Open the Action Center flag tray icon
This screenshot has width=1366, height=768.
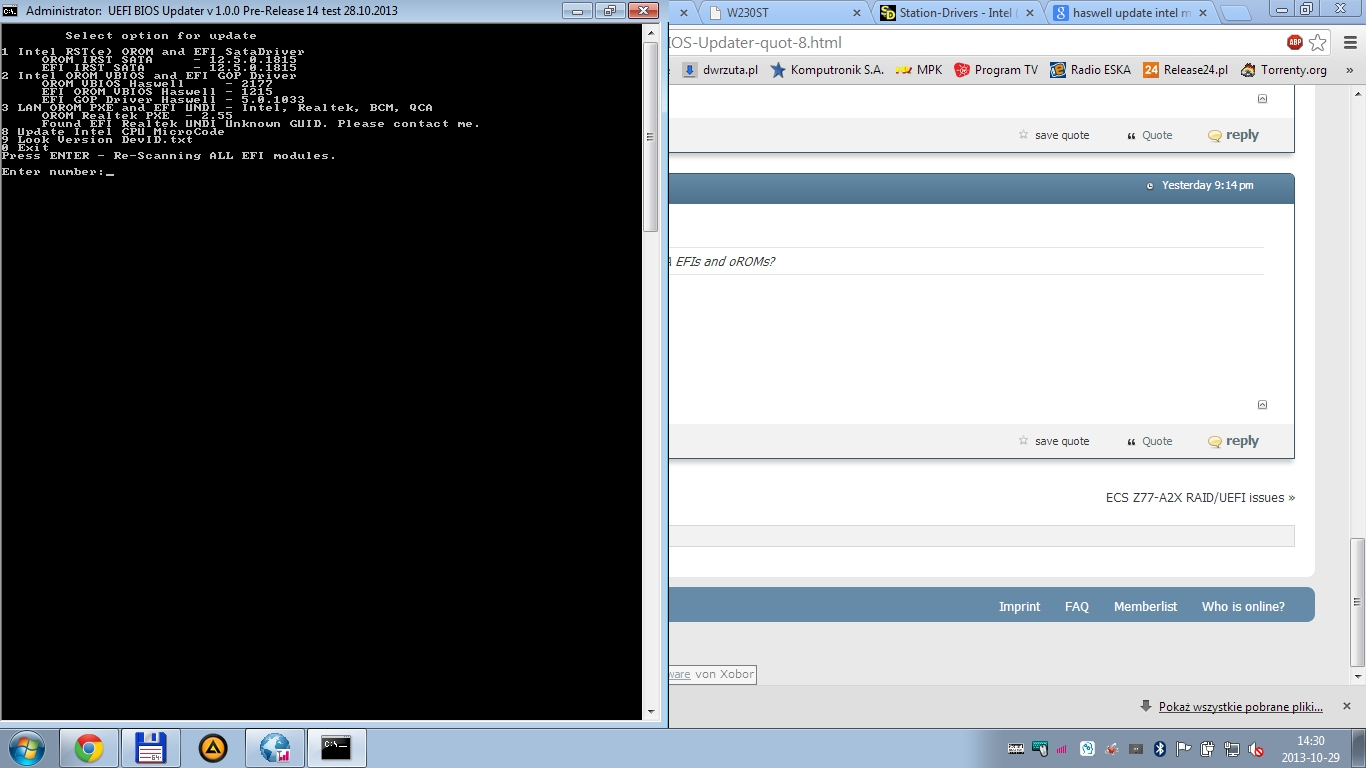pyautogui.click(x=1184, y=748)
